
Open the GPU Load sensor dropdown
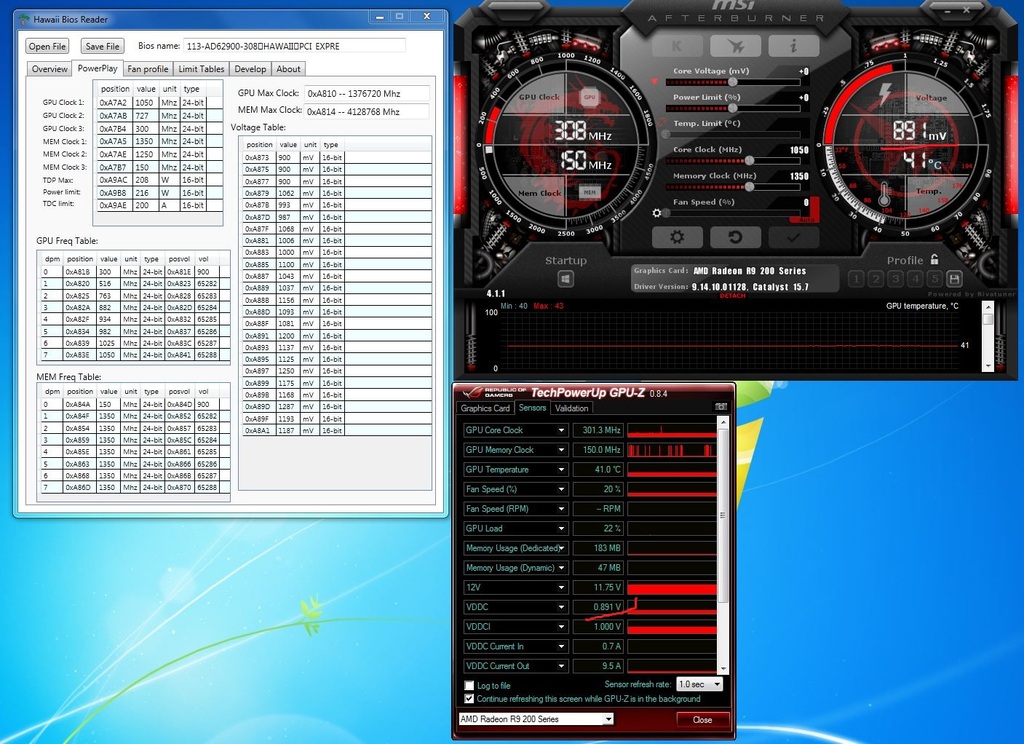coord(561,528)
